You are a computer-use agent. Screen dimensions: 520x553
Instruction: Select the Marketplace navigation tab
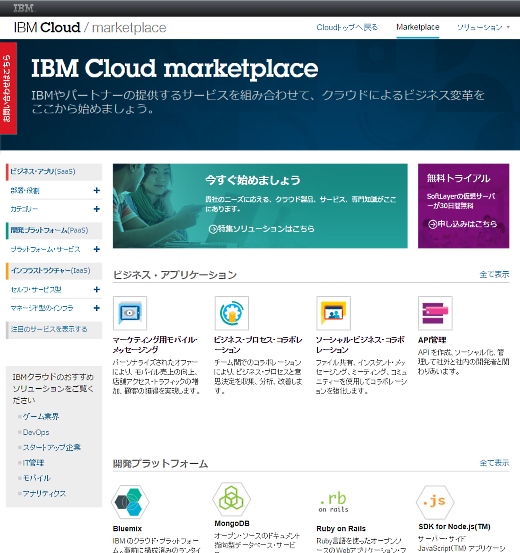click(x=418, y=27)
